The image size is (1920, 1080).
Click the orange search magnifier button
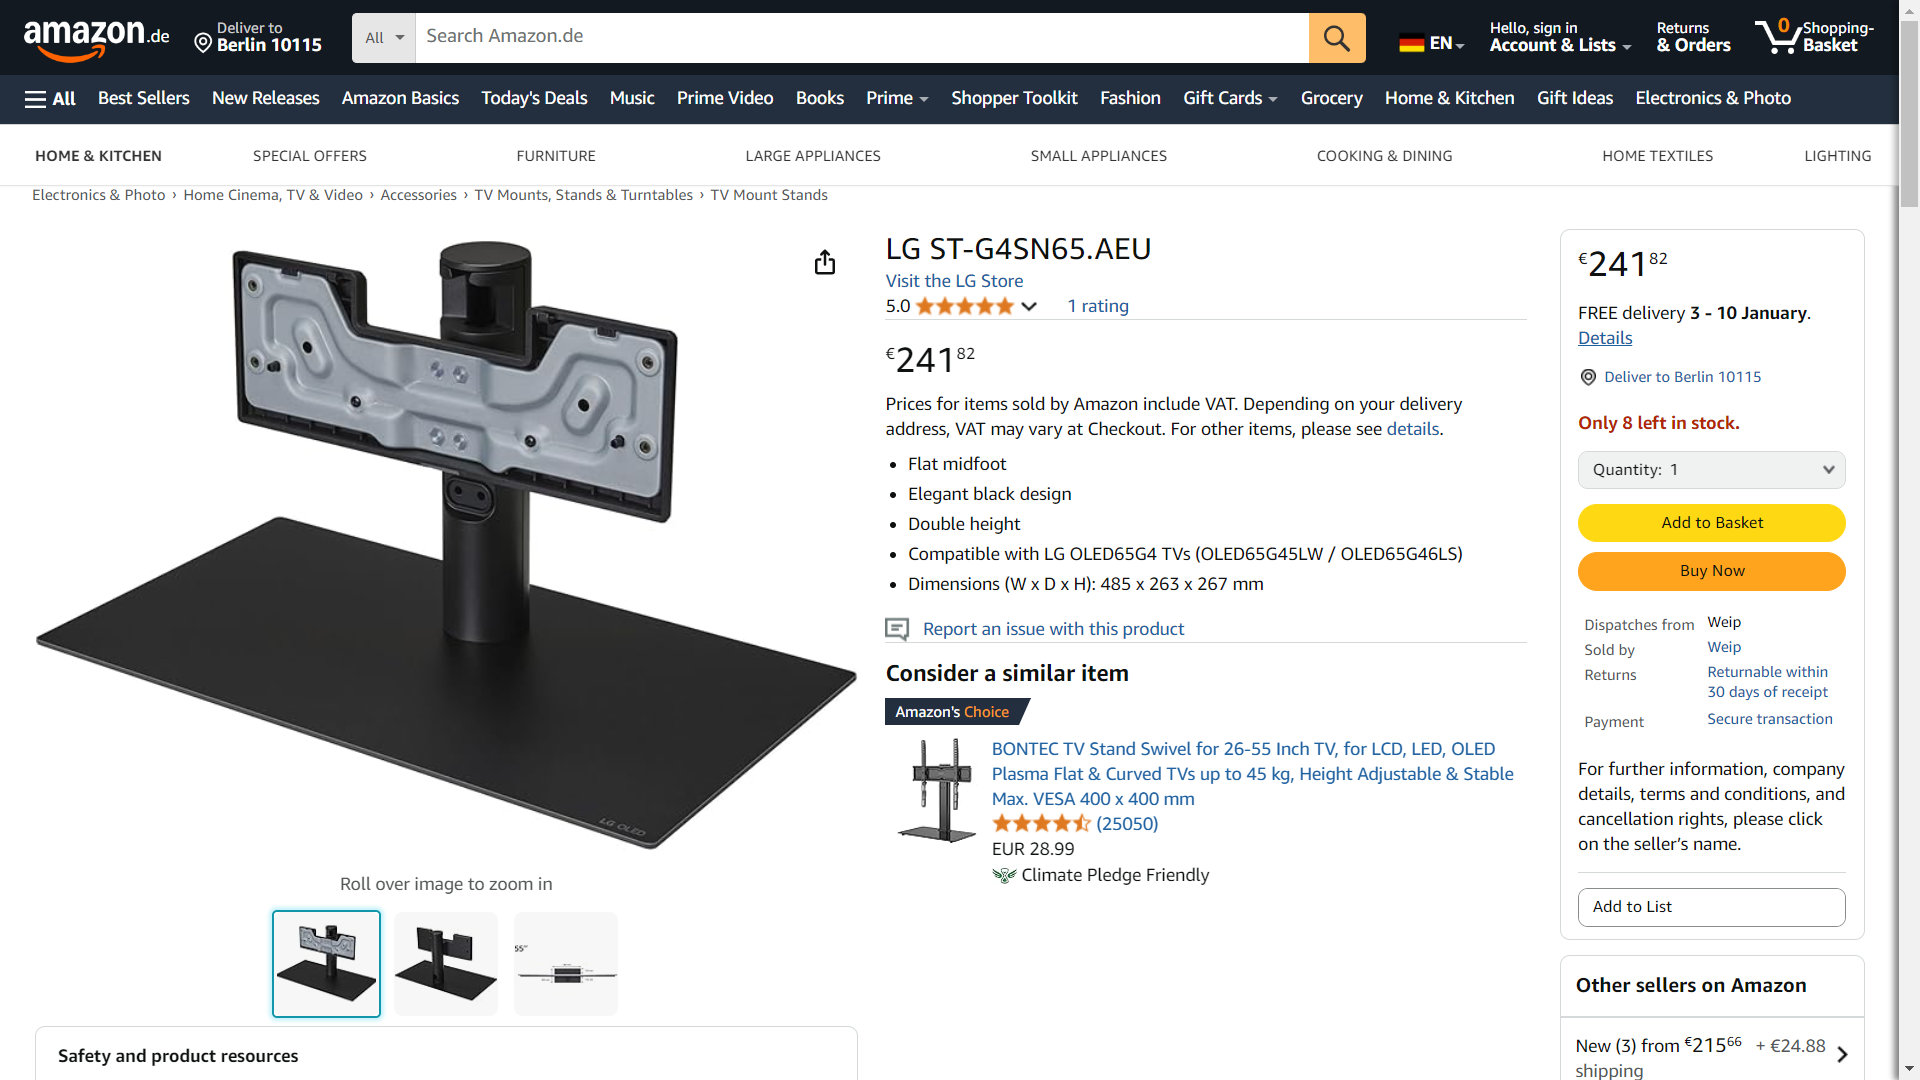pos(1337,38)
